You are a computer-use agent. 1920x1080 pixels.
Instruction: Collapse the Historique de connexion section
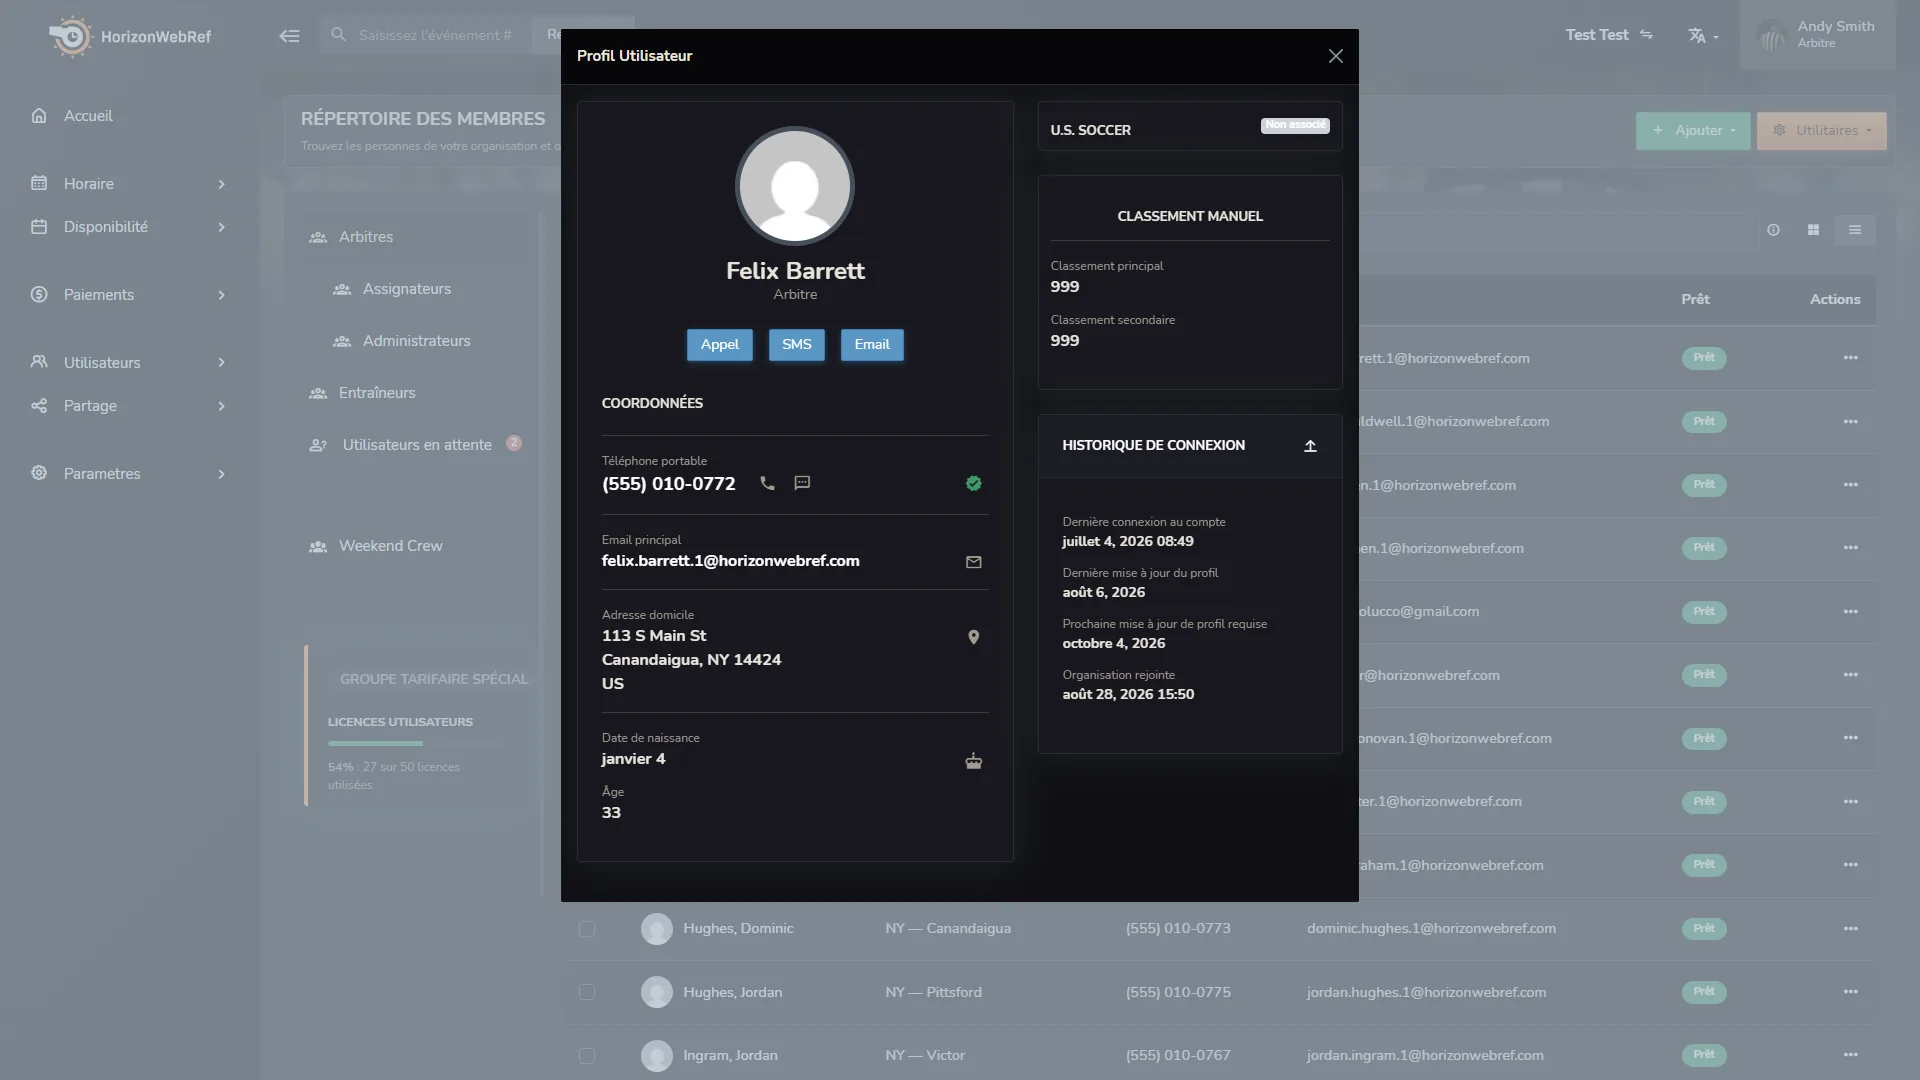(x=1310, y=446)
